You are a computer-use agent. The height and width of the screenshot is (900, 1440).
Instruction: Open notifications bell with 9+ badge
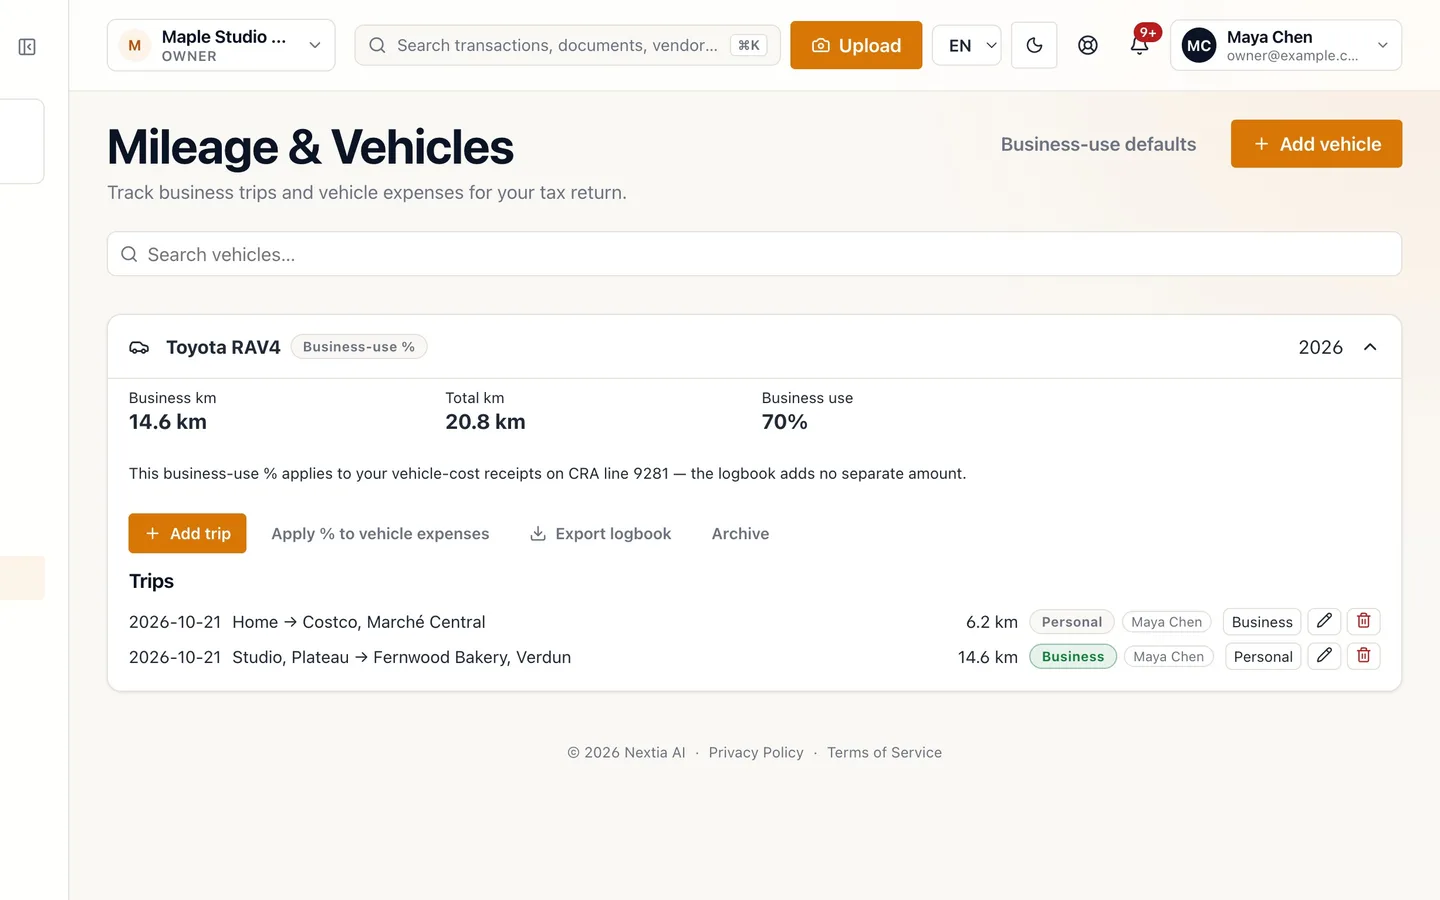point(1140,45)
